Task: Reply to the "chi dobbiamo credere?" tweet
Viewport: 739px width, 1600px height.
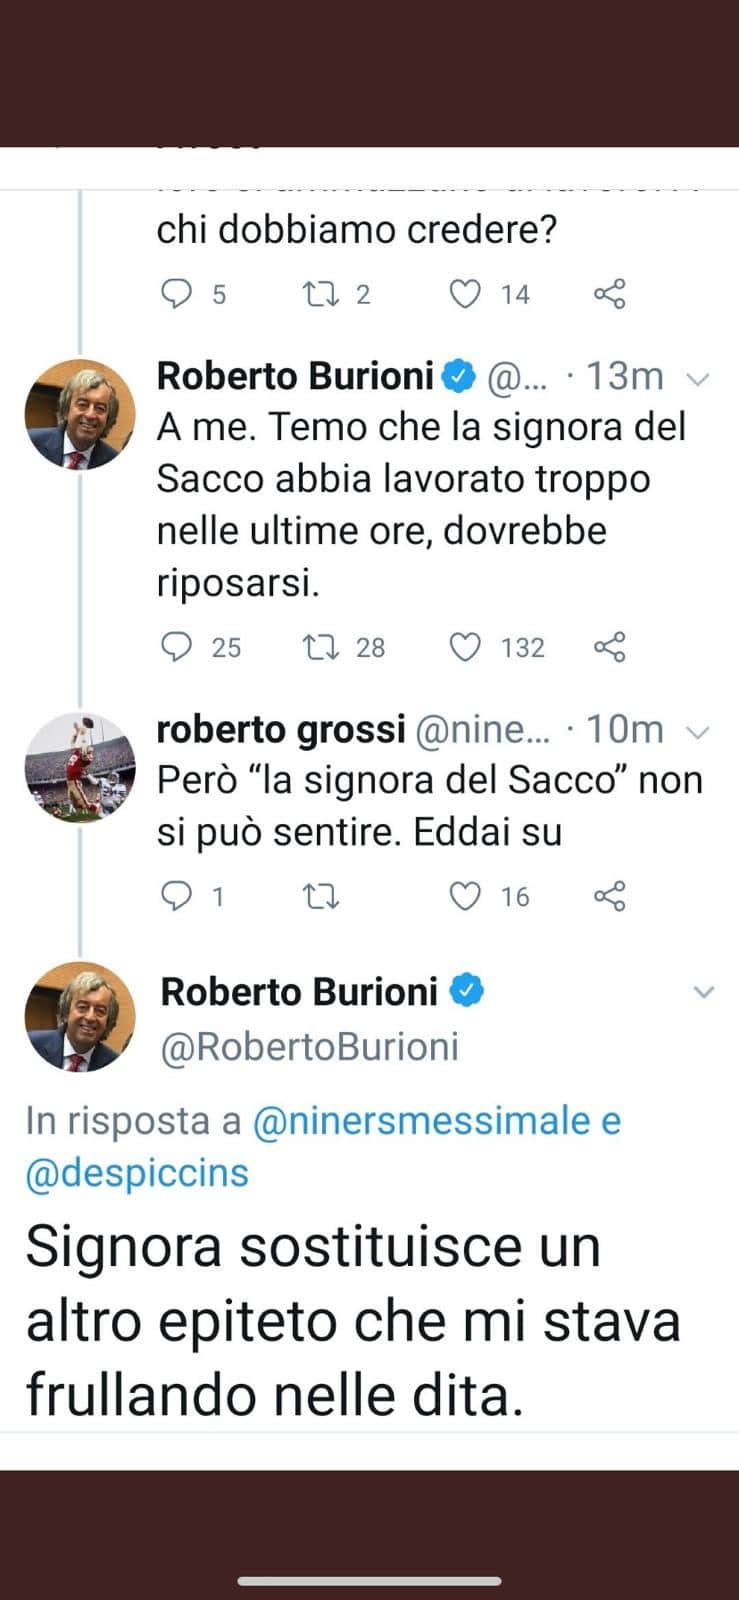Action: point(177,294)
